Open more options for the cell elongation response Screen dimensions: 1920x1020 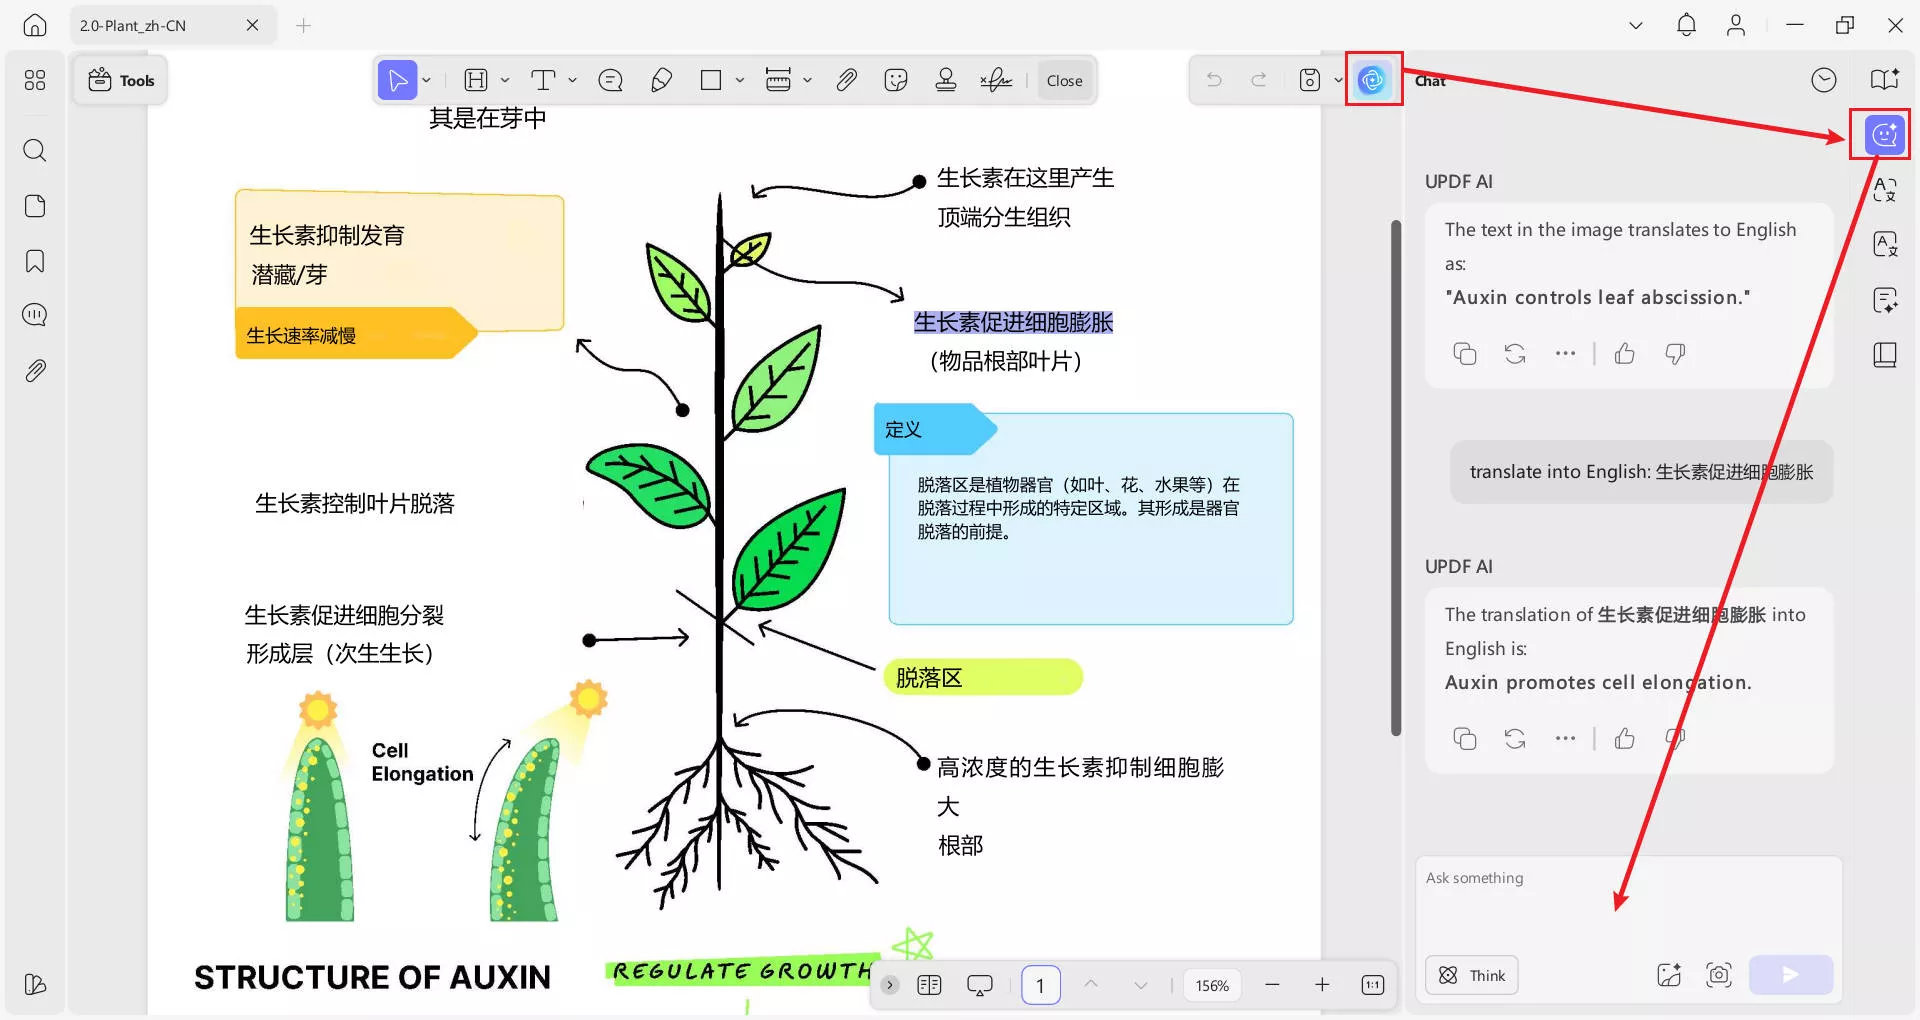1565,739
